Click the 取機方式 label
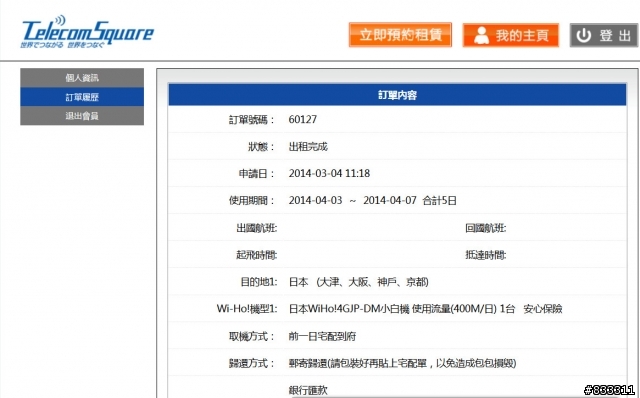Viewport: 640px width, 398px height. [x=252, y=336]
